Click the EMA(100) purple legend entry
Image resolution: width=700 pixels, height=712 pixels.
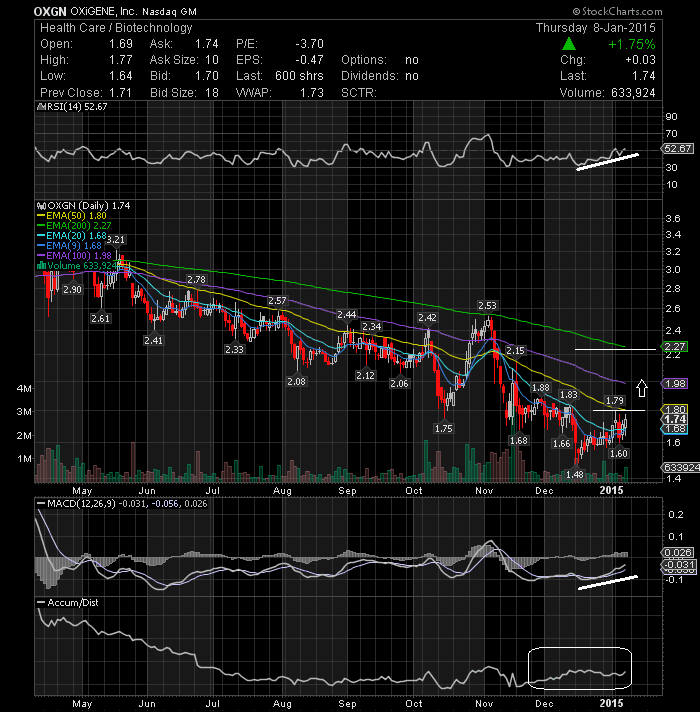(x=74, y=256)
